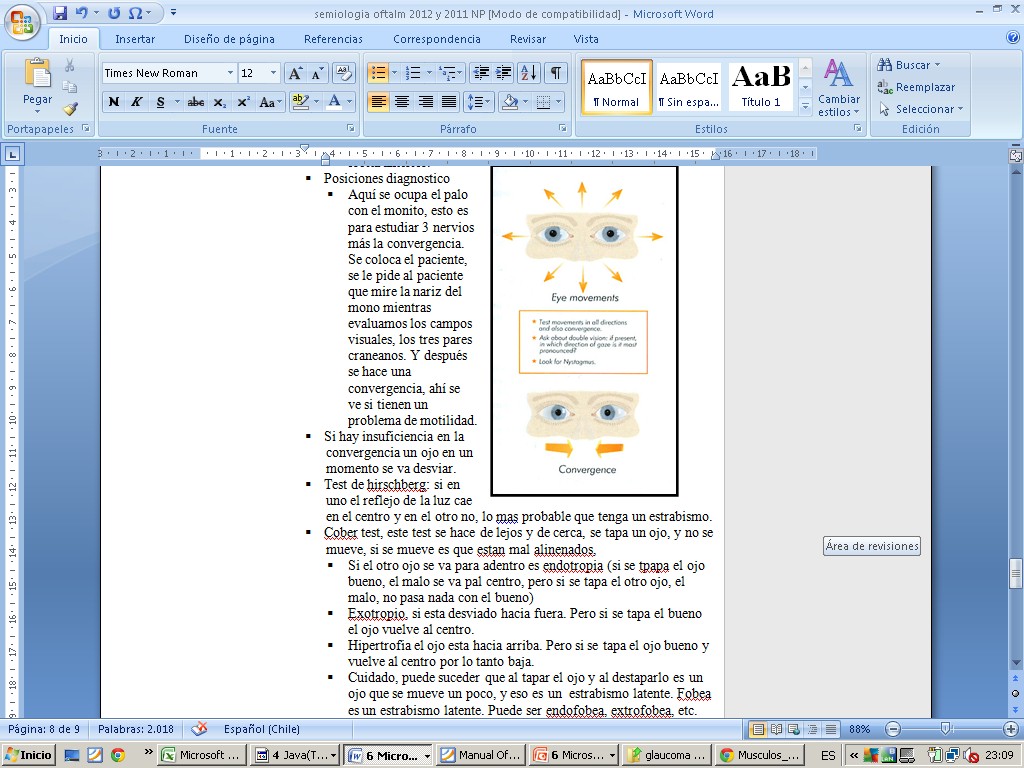Click the Cambiar estilos button
The image size is (1024, 768).
pos(838,88)
